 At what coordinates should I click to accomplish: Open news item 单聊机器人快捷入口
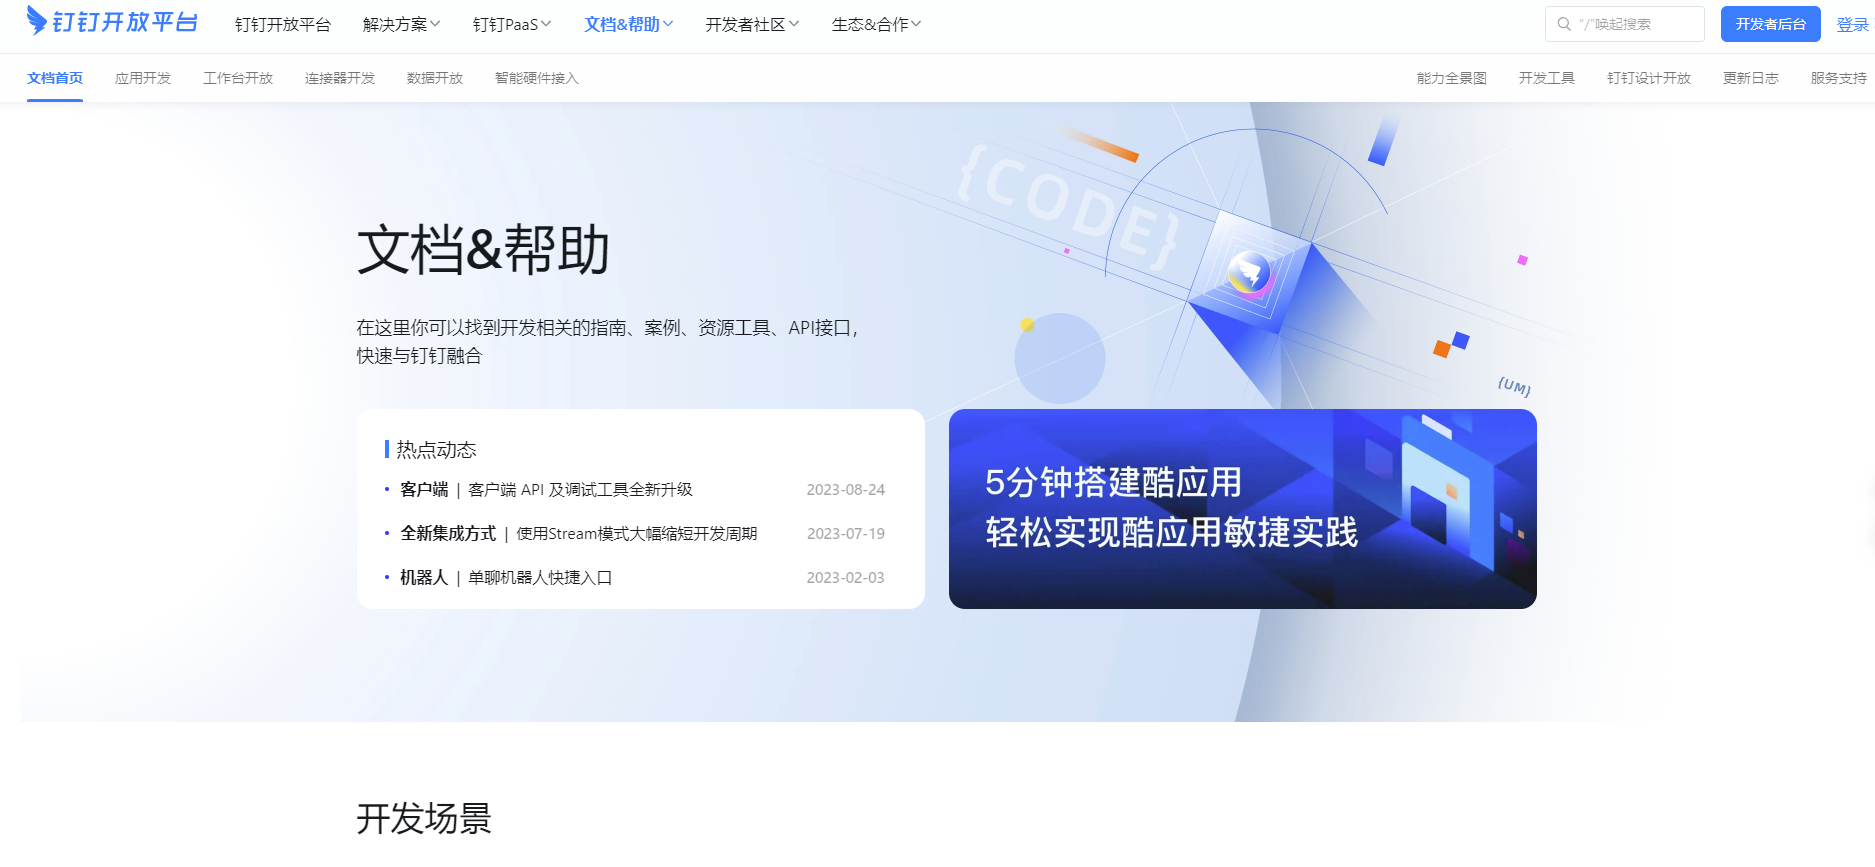coord(540,577)
